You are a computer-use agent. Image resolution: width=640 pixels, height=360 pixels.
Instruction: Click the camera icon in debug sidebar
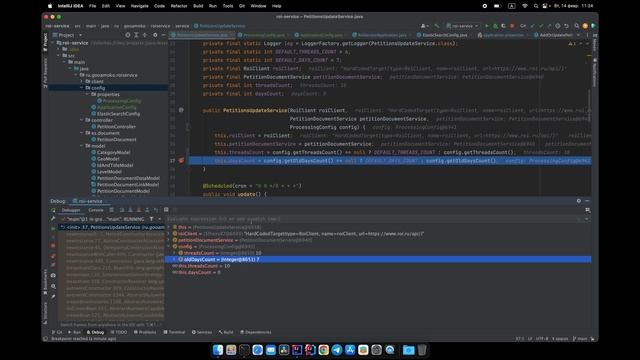coord(53,276)
